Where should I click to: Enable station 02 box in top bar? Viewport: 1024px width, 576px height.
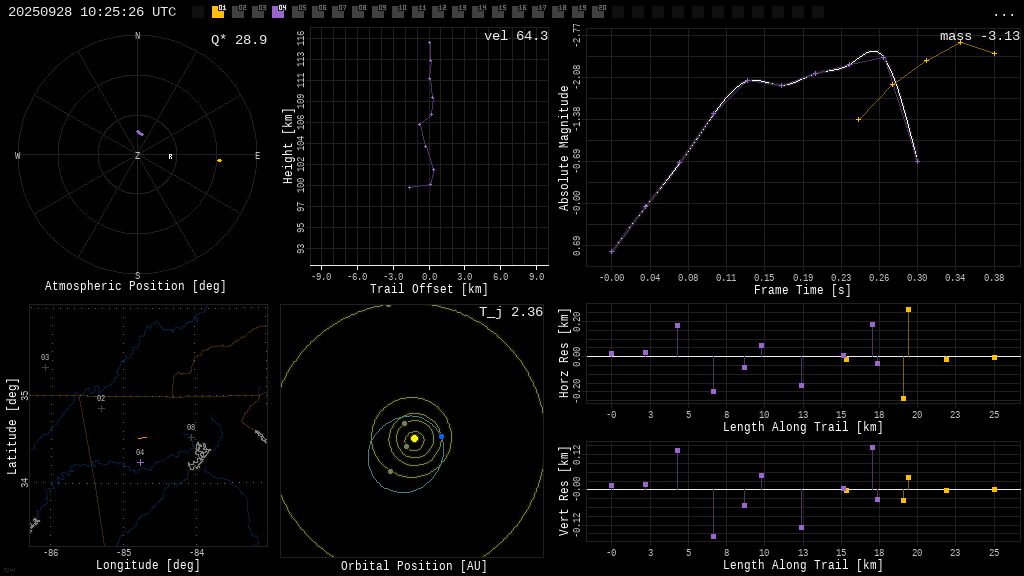pyautogui.click(x=238, y=12)
